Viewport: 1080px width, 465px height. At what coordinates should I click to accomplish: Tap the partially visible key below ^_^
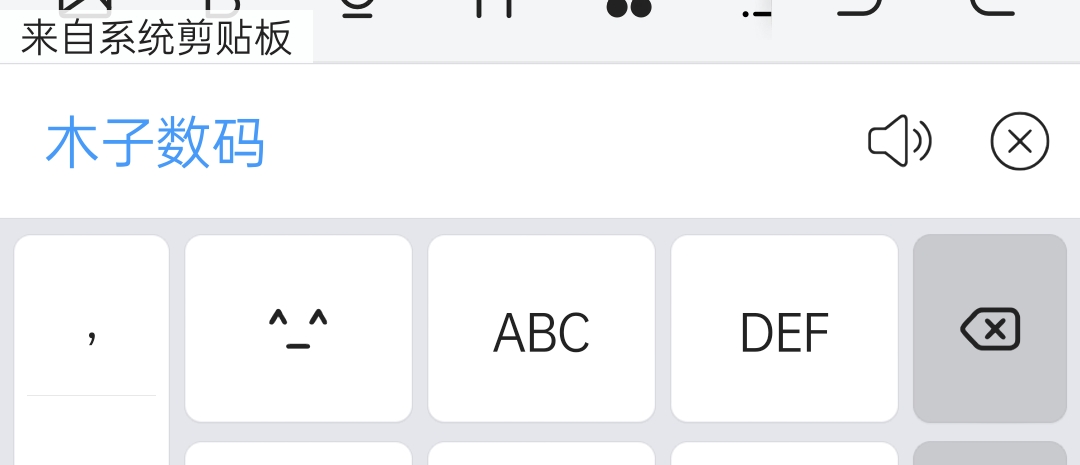point(298,453)
